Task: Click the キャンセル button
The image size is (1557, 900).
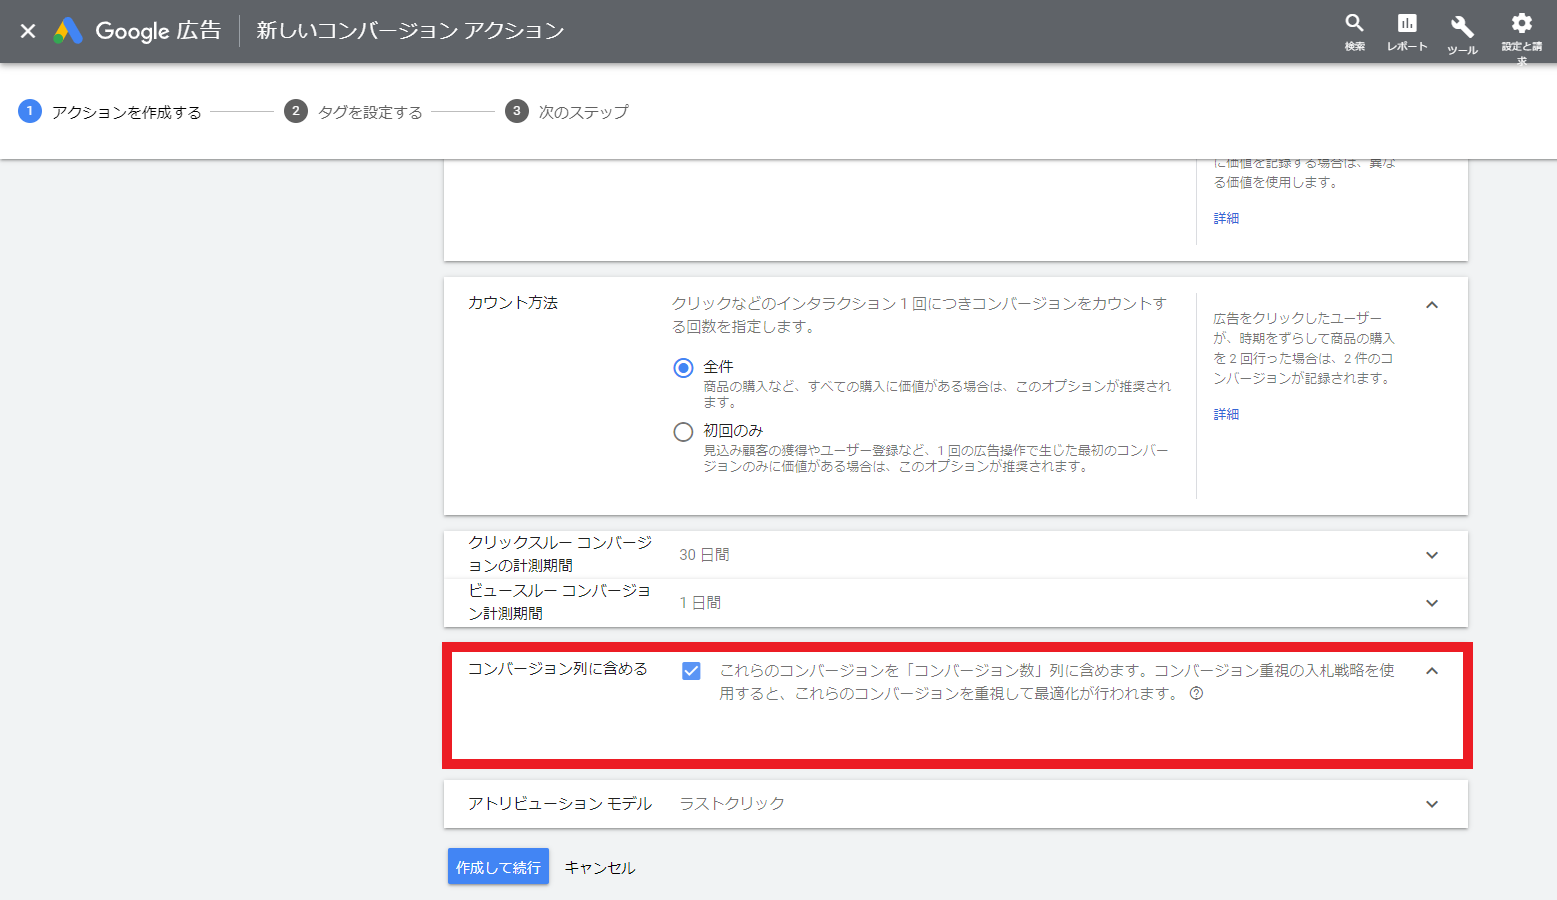Action: [x=600, y=867]
